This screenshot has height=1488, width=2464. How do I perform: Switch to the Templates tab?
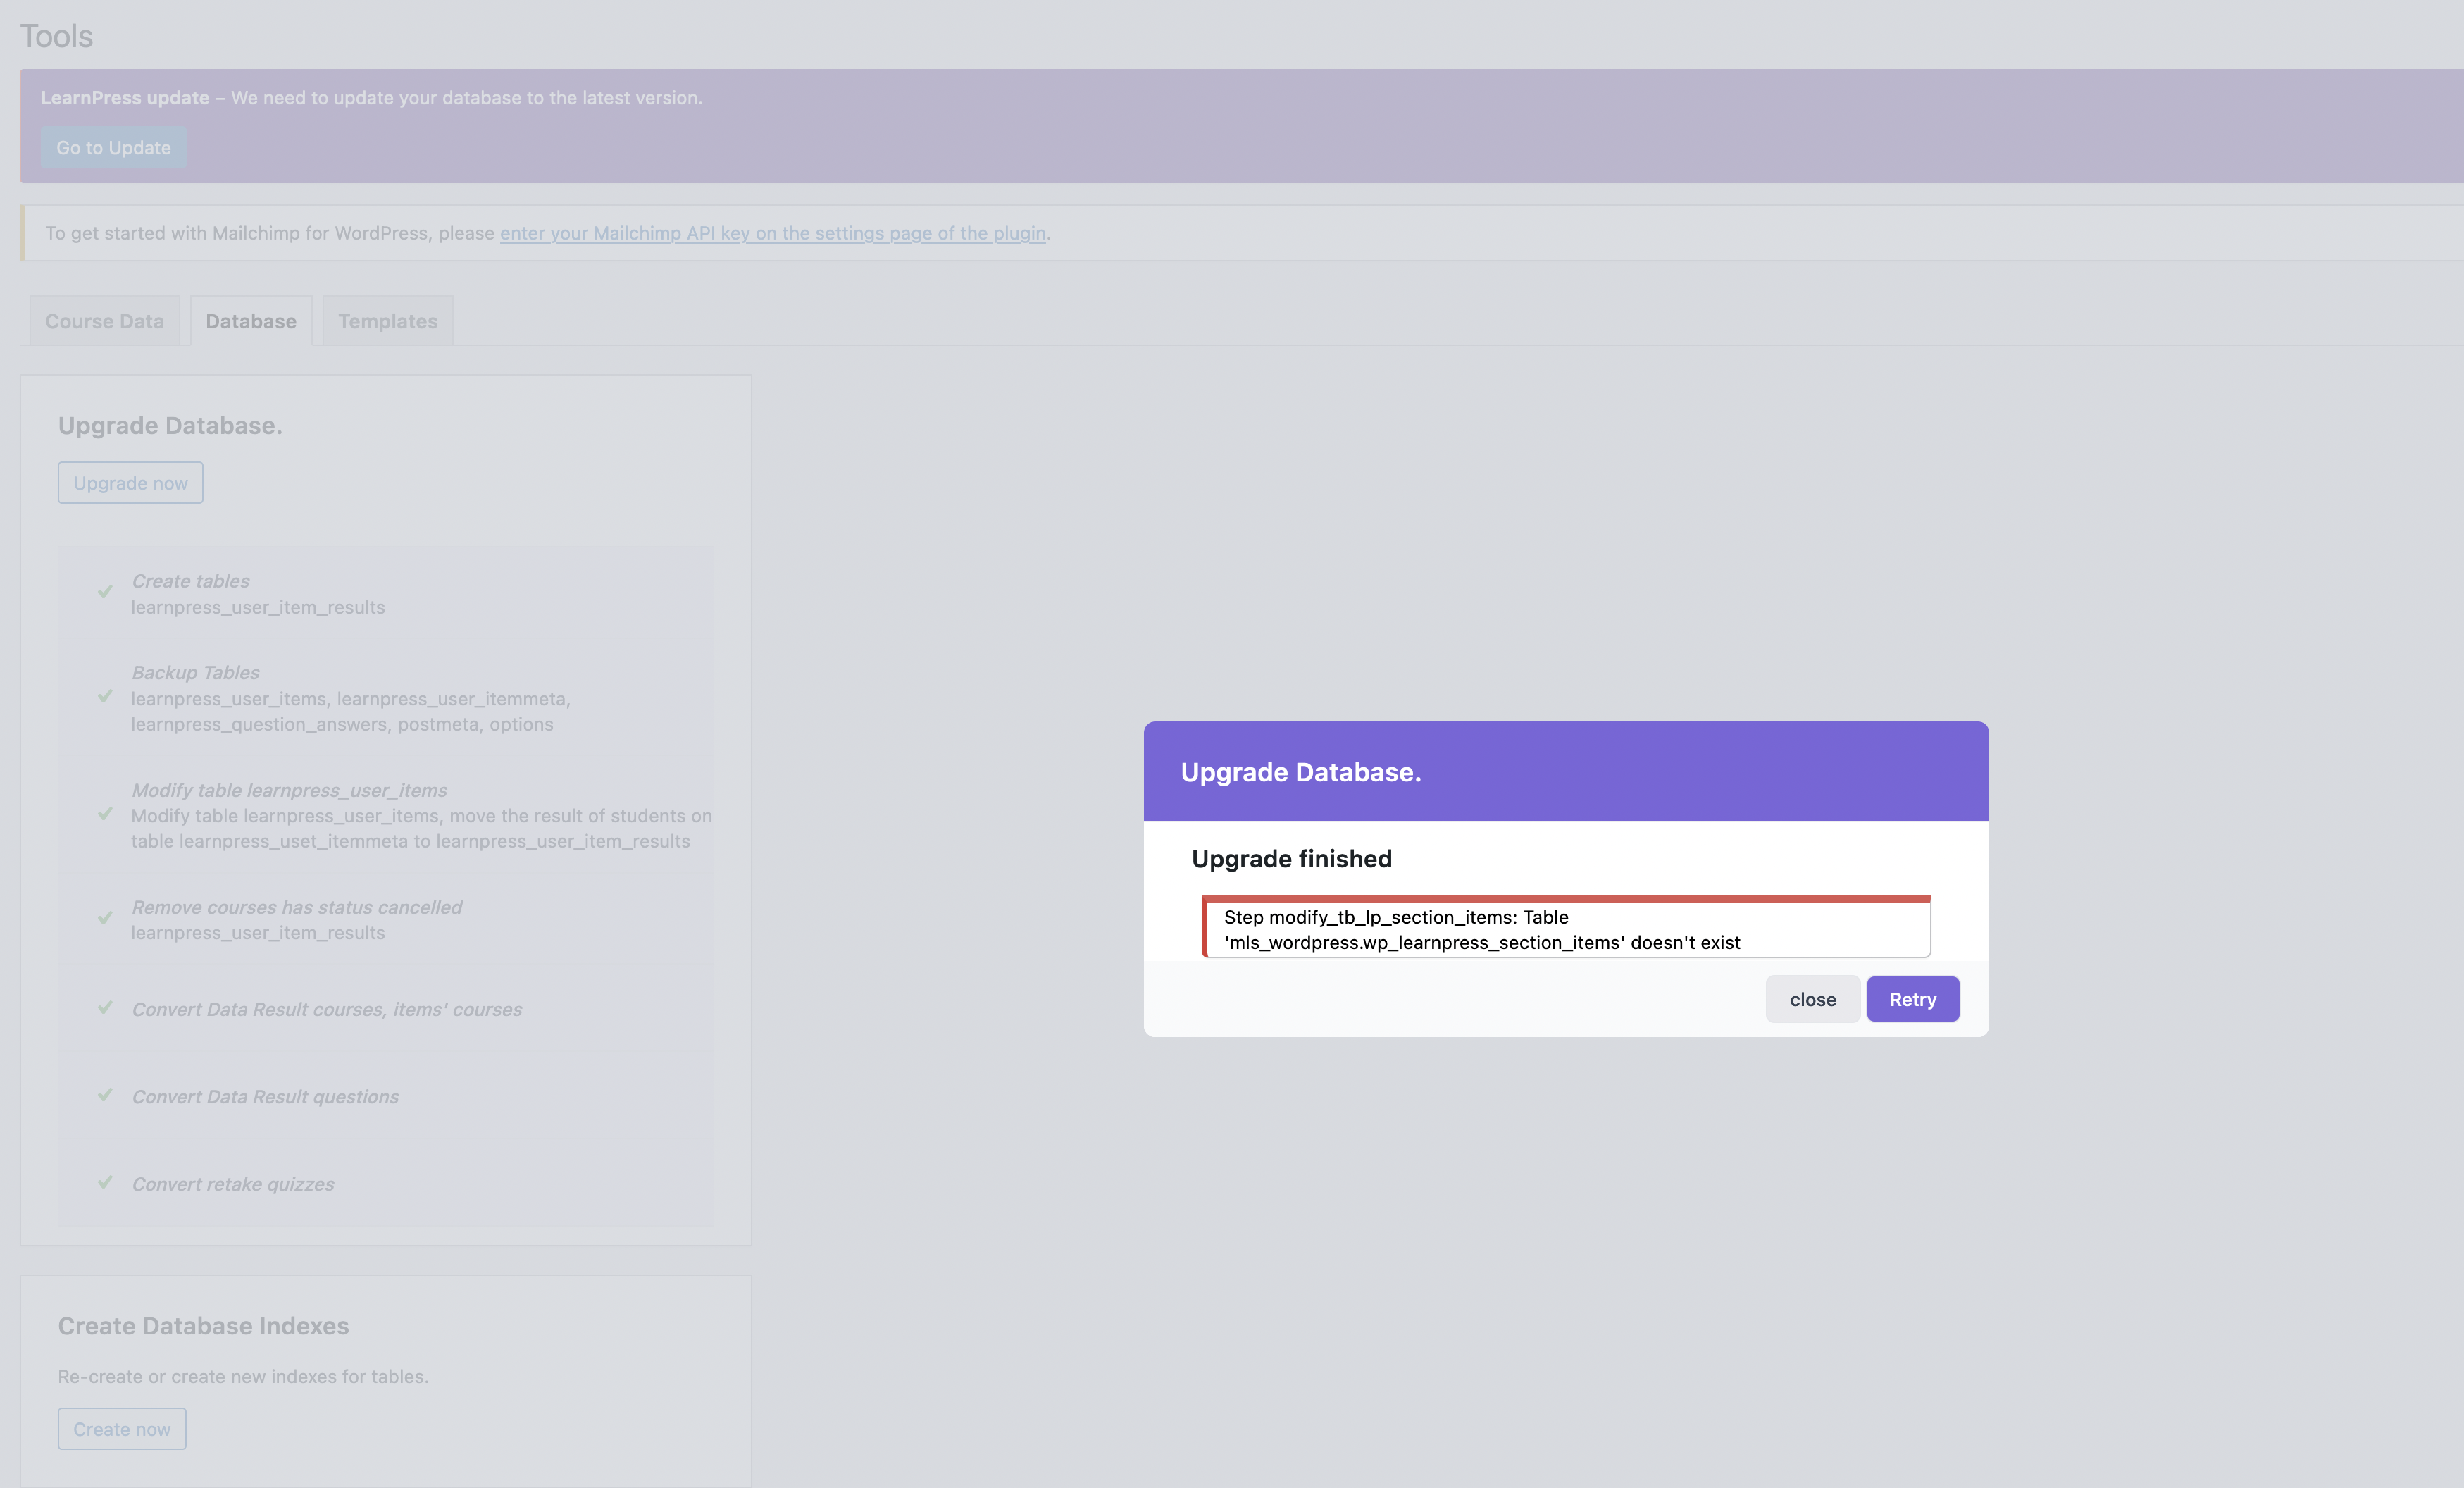coord(387,320)
